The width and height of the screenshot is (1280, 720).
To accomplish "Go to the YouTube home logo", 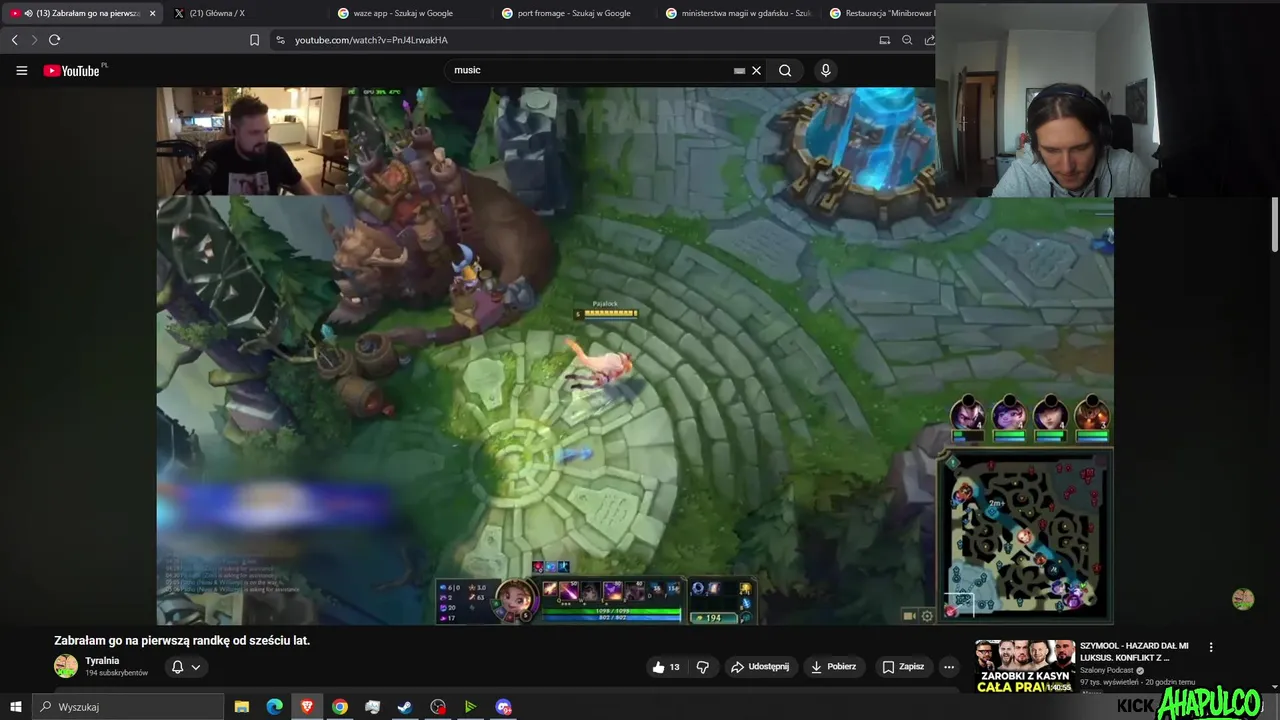I will pos(72,71).
